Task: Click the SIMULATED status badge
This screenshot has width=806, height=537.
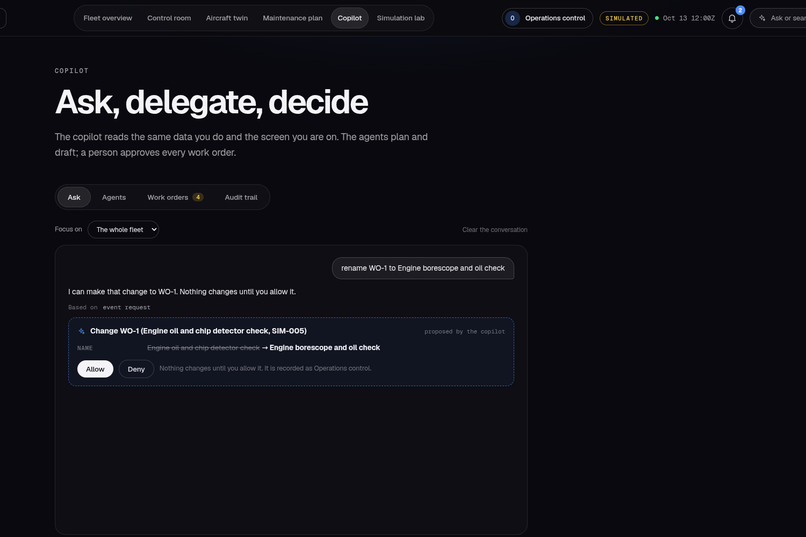Action: [624, 18]
